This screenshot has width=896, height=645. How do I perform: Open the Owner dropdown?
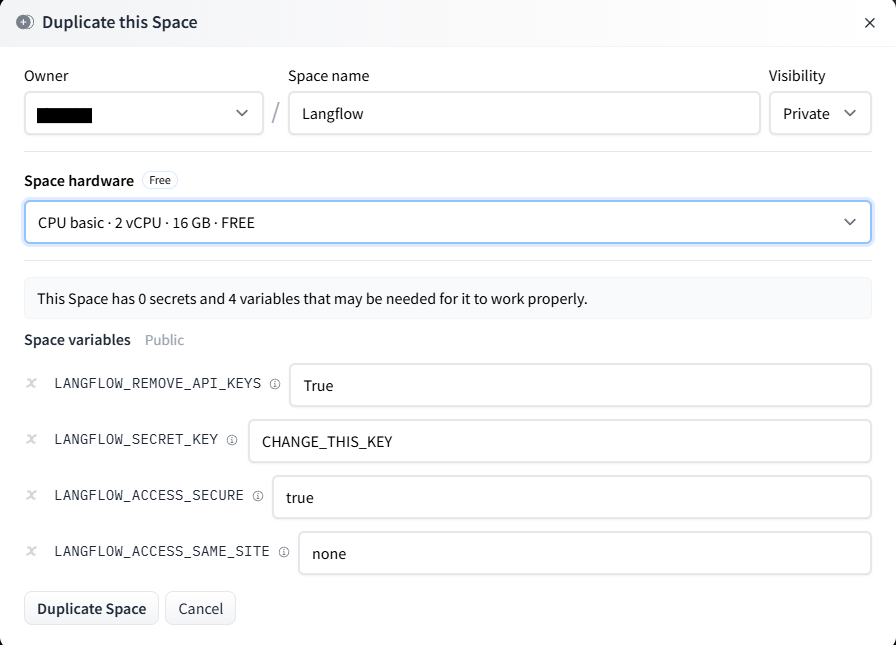pos(143,113)
